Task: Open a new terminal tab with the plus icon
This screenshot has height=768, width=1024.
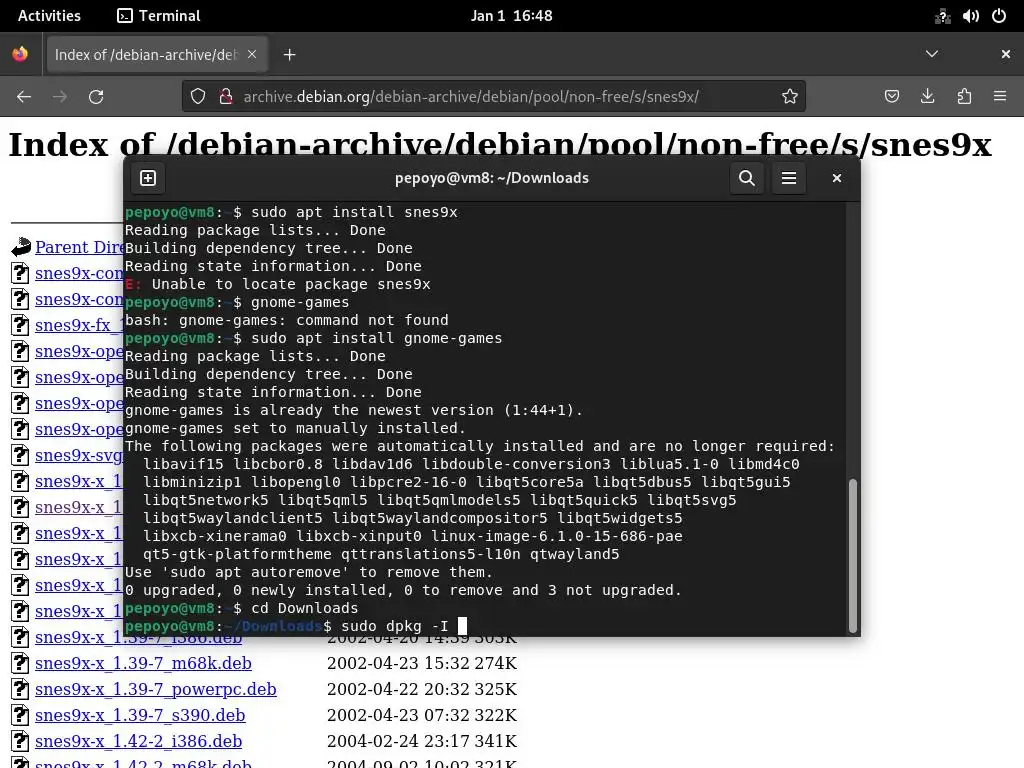Action: (148, 178)
